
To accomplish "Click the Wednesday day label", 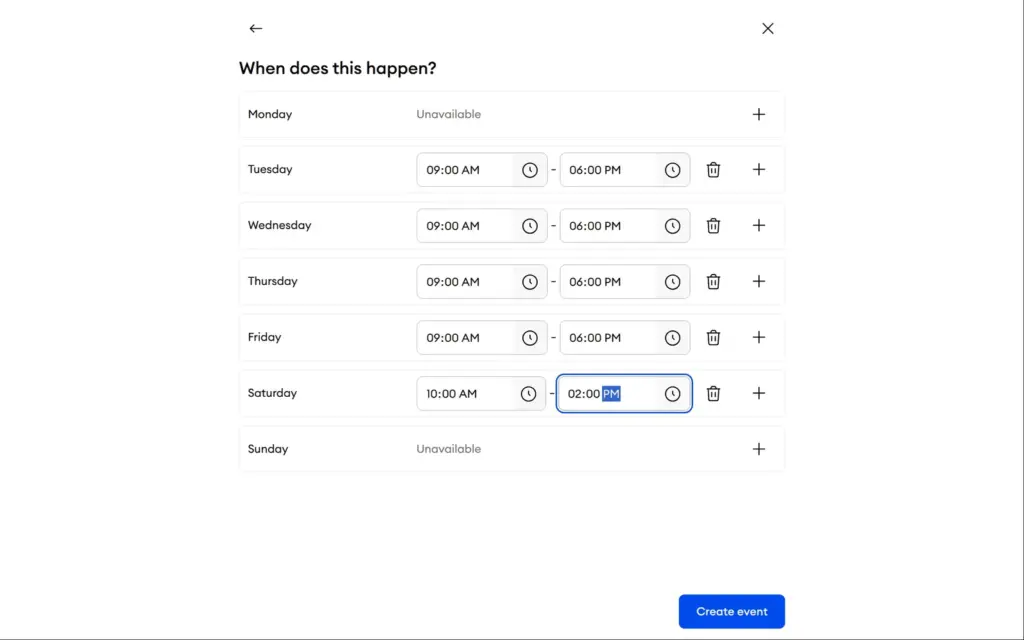I will pos(280,225).
